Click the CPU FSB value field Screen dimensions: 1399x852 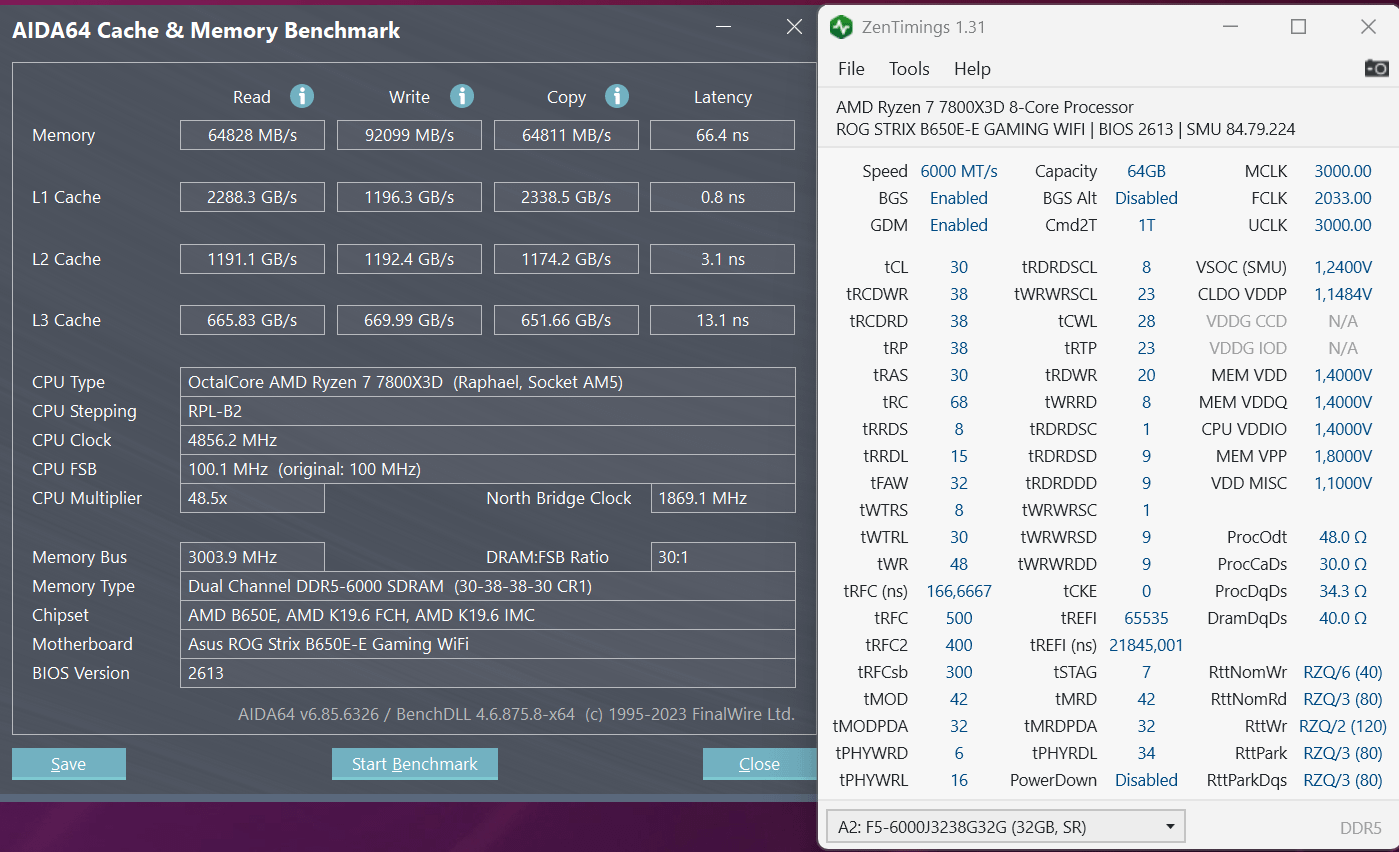tap(488, 469)
